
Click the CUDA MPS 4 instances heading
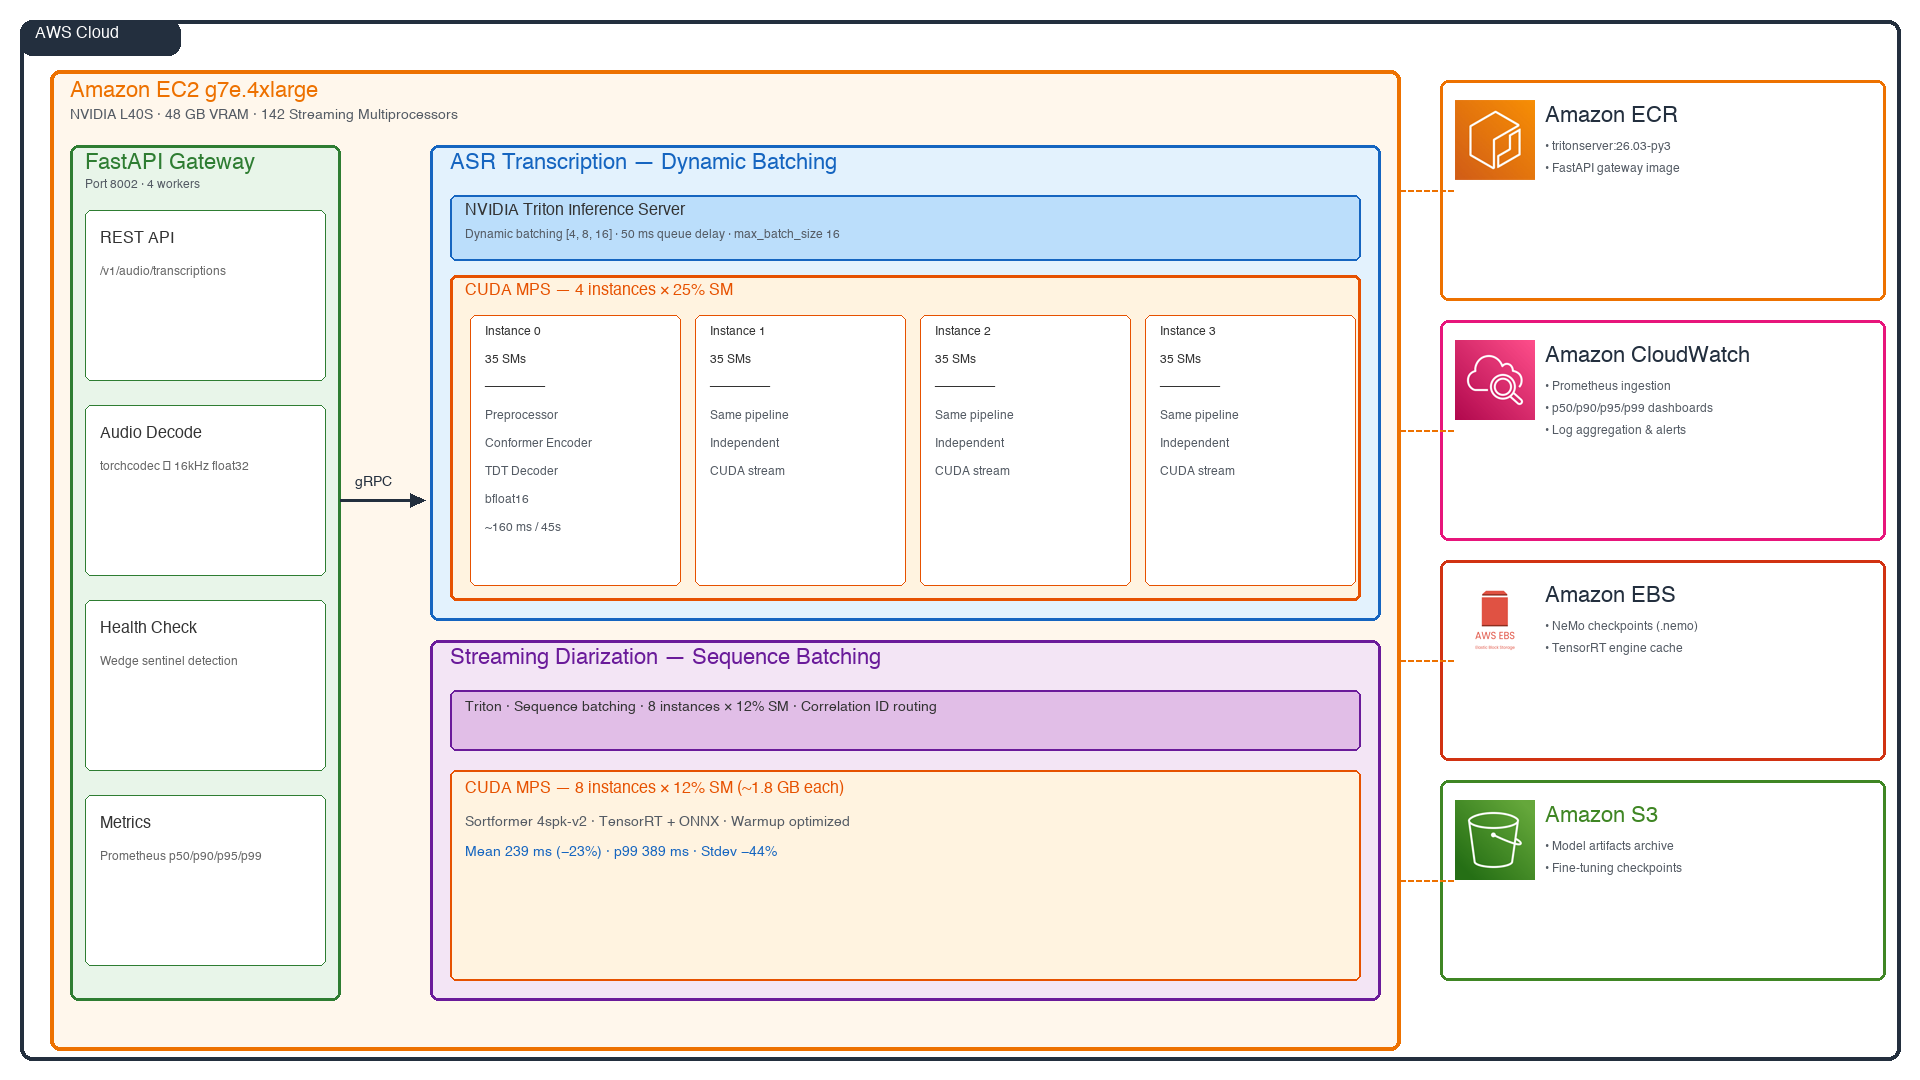click(599, 289)
